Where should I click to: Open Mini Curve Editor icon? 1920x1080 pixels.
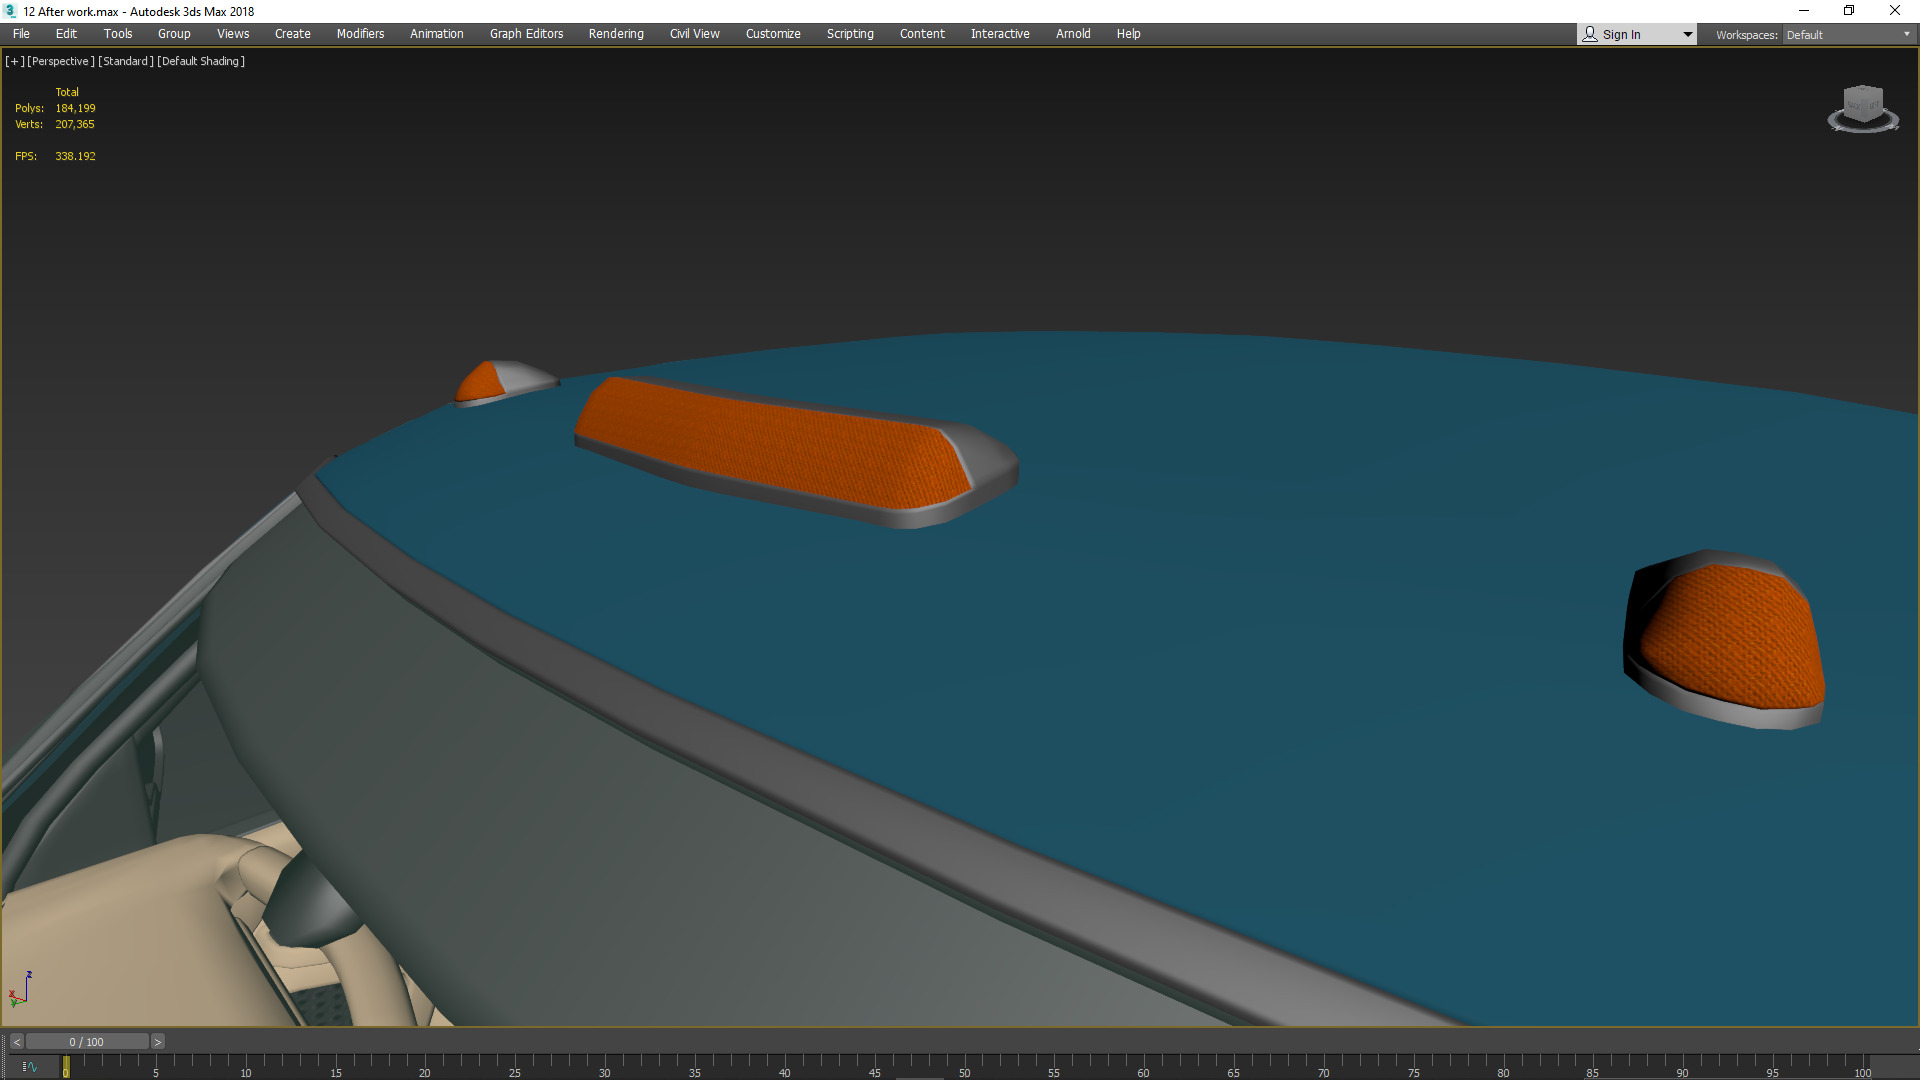(29, 1067)
